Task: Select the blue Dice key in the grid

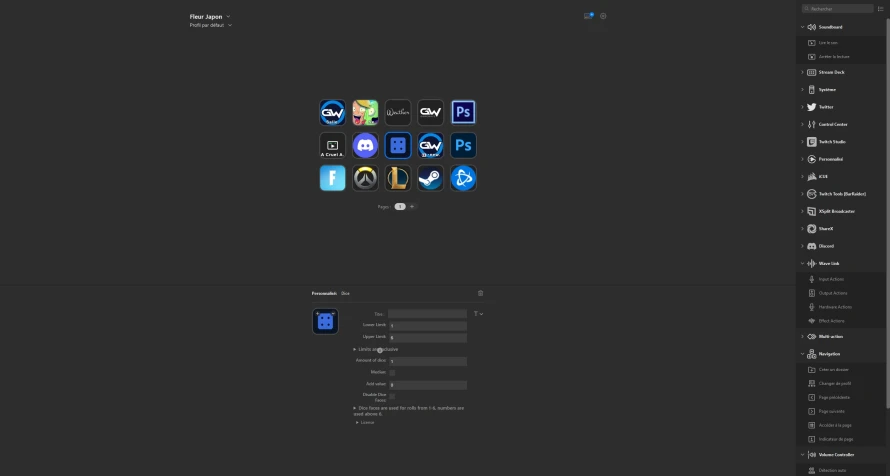Action: pyautogui.click(x=398, y=146)
